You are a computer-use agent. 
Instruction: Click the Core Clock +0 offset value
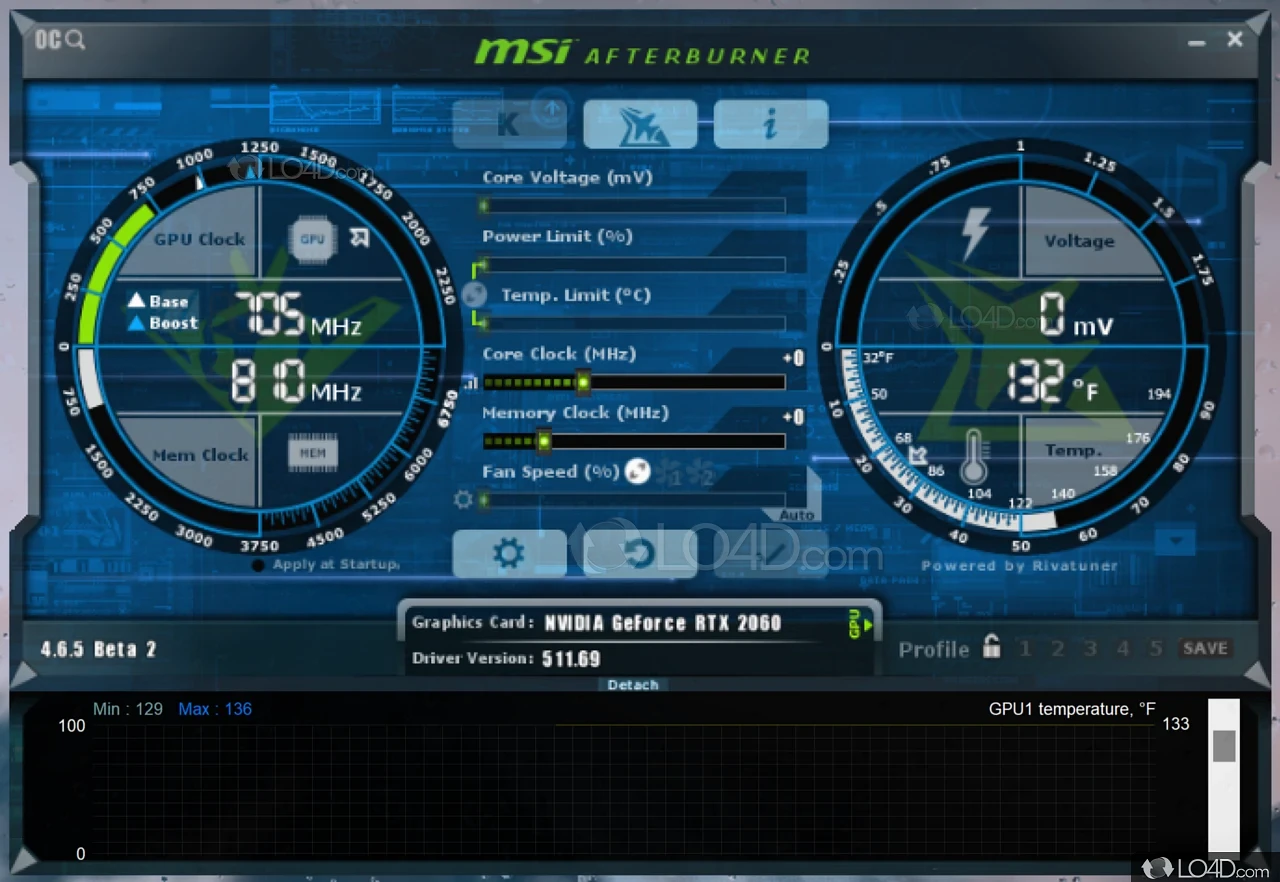coord(793,358)
